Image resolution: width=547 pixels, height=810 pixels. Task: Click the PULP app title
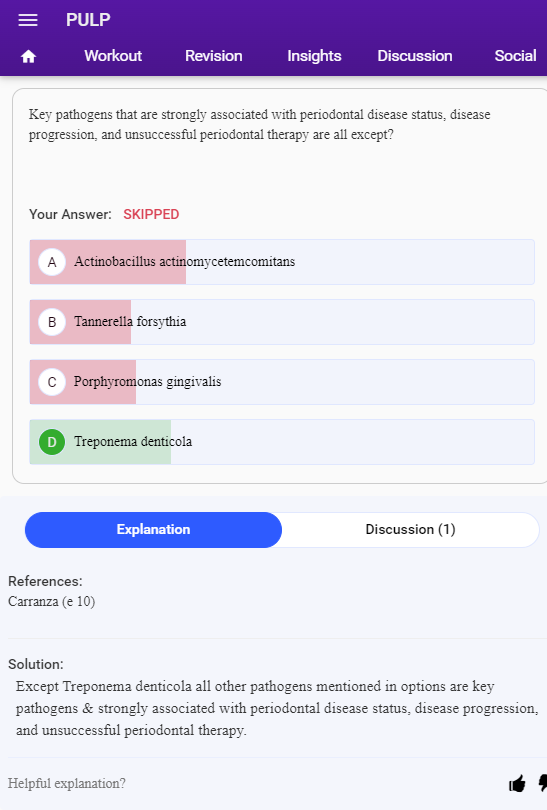[x=88, y=20]
